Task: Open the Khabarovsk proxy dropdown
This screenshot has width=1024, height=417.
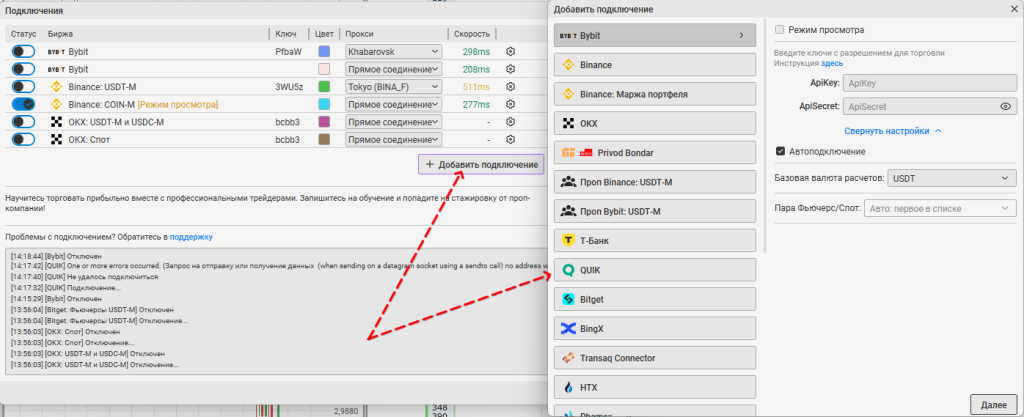Action: pos(392,52)
